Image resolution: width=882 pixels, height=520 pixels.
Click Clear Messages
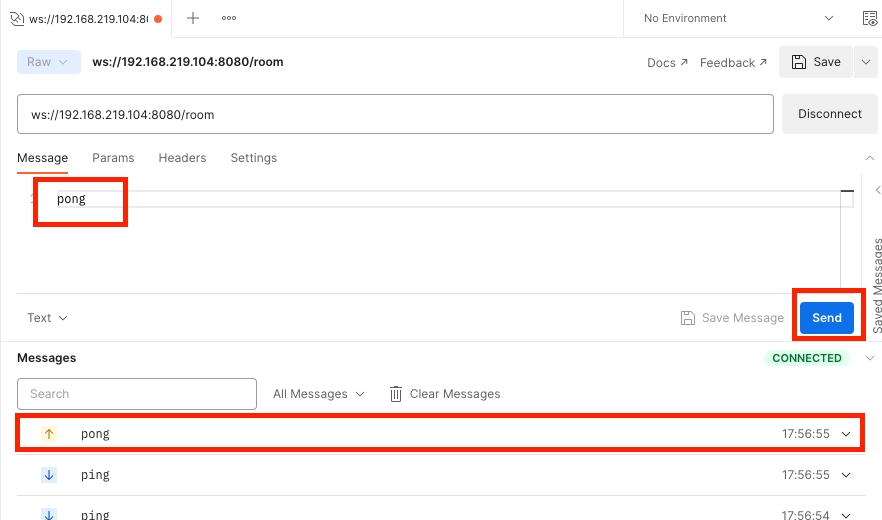coord(445,394)
